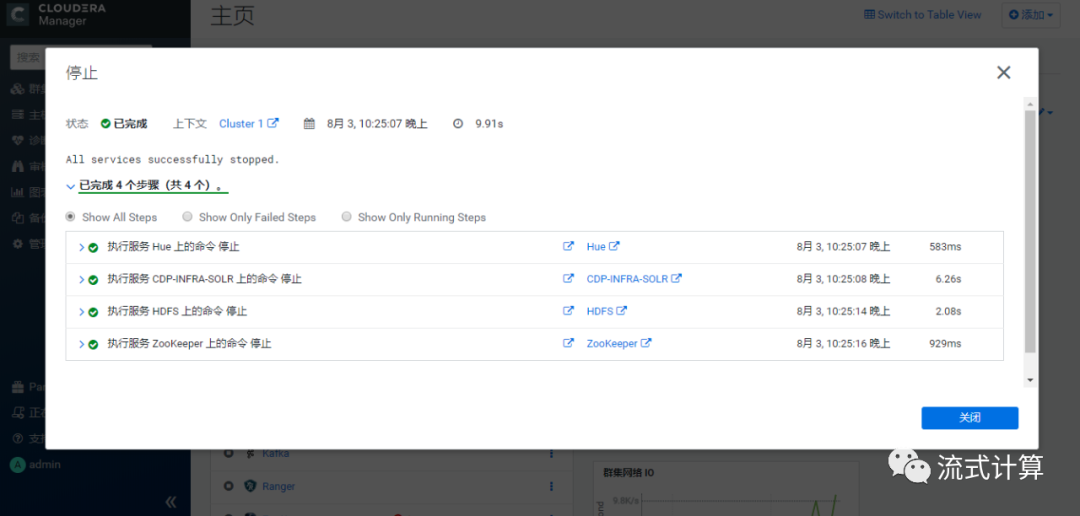This screenshot has height=516, width=1080.
Task: Open the Kafka row's three-dot actions menu
Action: coord(551,453)
